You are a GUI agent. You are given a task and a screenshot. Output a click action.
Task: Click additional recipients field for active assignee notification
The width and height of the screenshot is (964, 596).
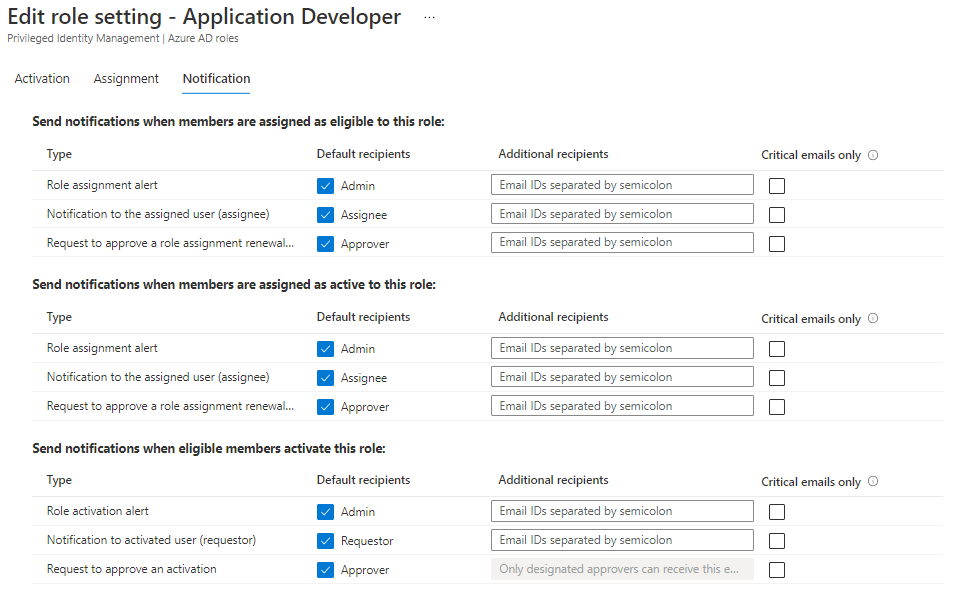coord(622,377)
